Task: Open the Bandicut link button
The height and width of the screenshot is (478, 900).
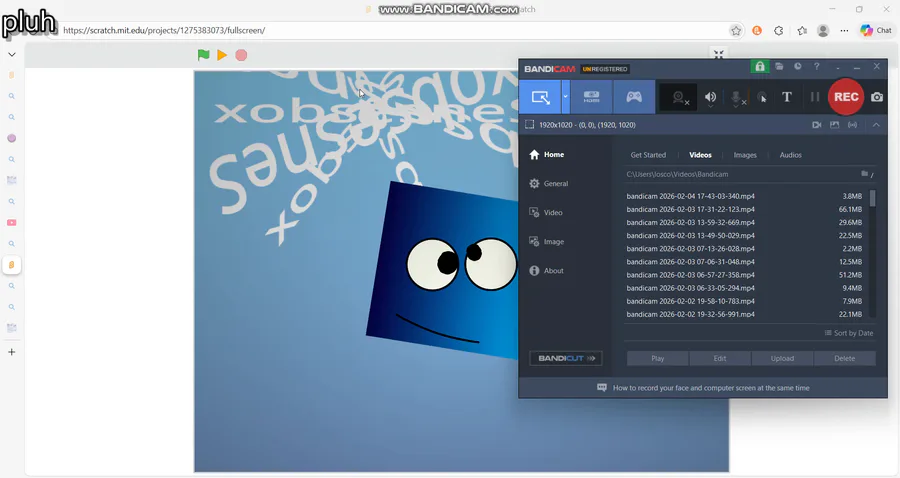Action: coord(566,358)
